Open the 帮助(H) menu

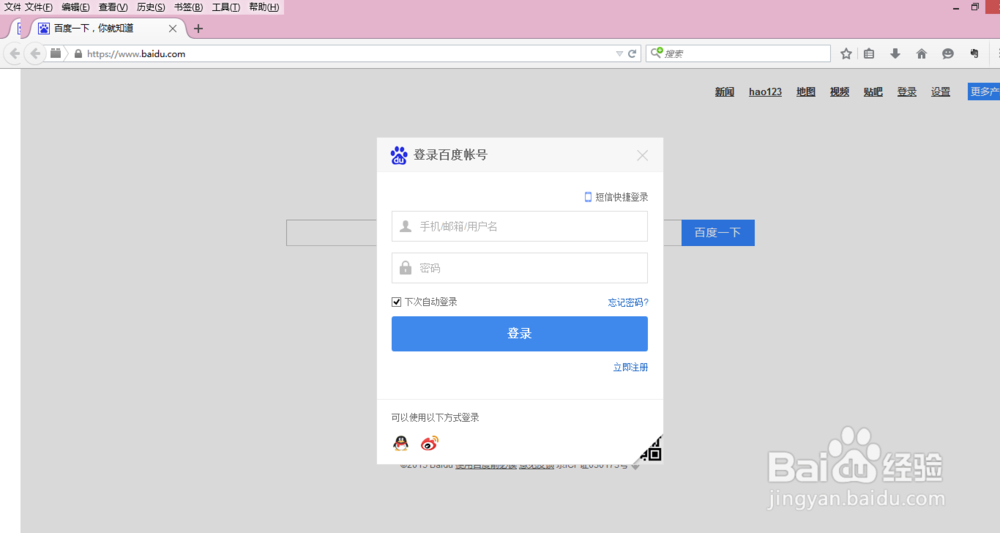[x=263, y=7]
